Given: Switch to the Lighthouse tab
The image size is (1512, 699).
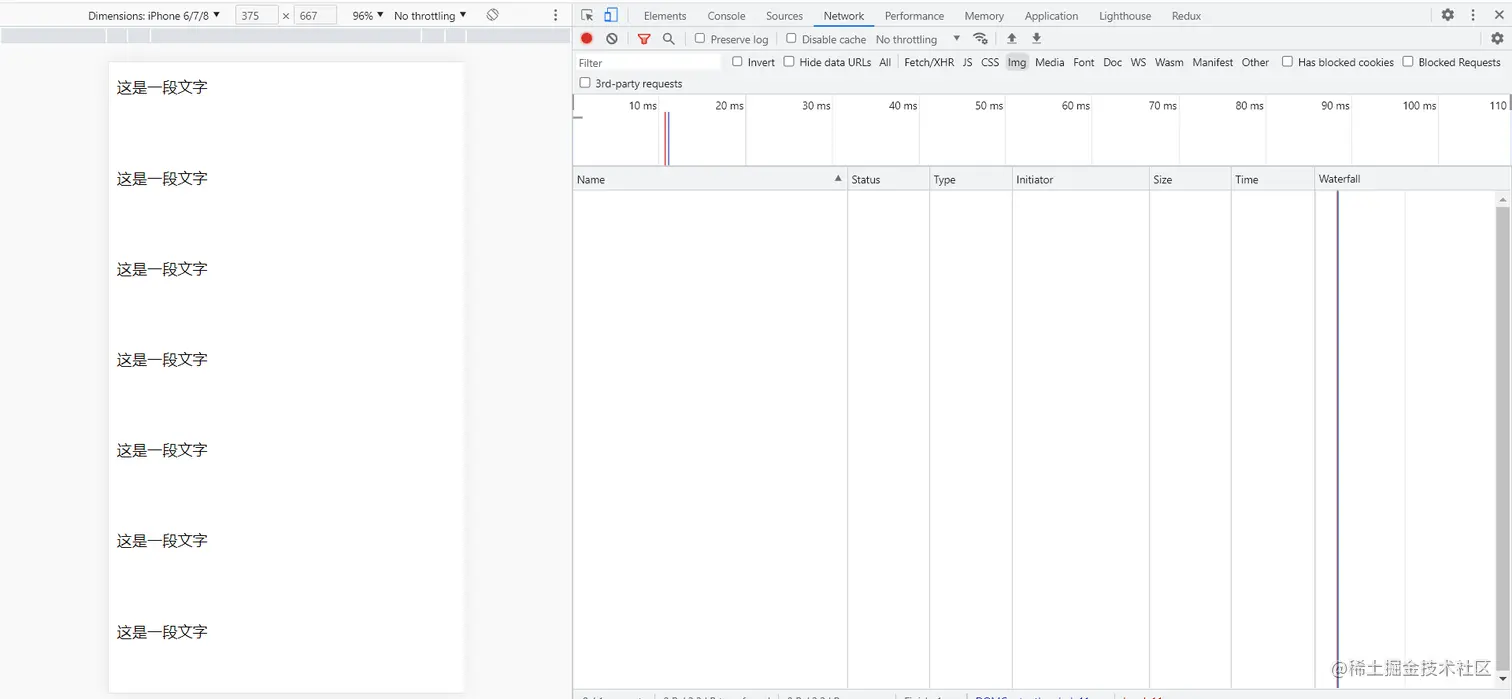Looking at the screenshot, I should (1125, 16).
